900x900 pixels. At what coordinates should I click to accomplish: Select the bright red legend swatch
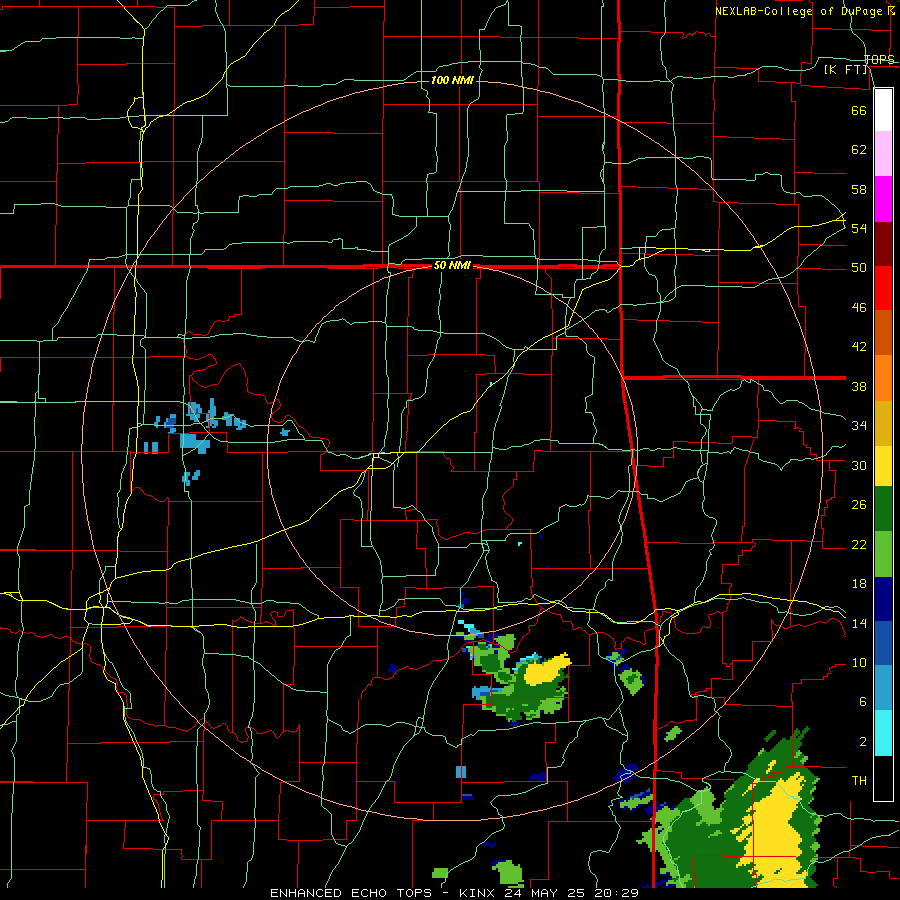coord(883,288)
